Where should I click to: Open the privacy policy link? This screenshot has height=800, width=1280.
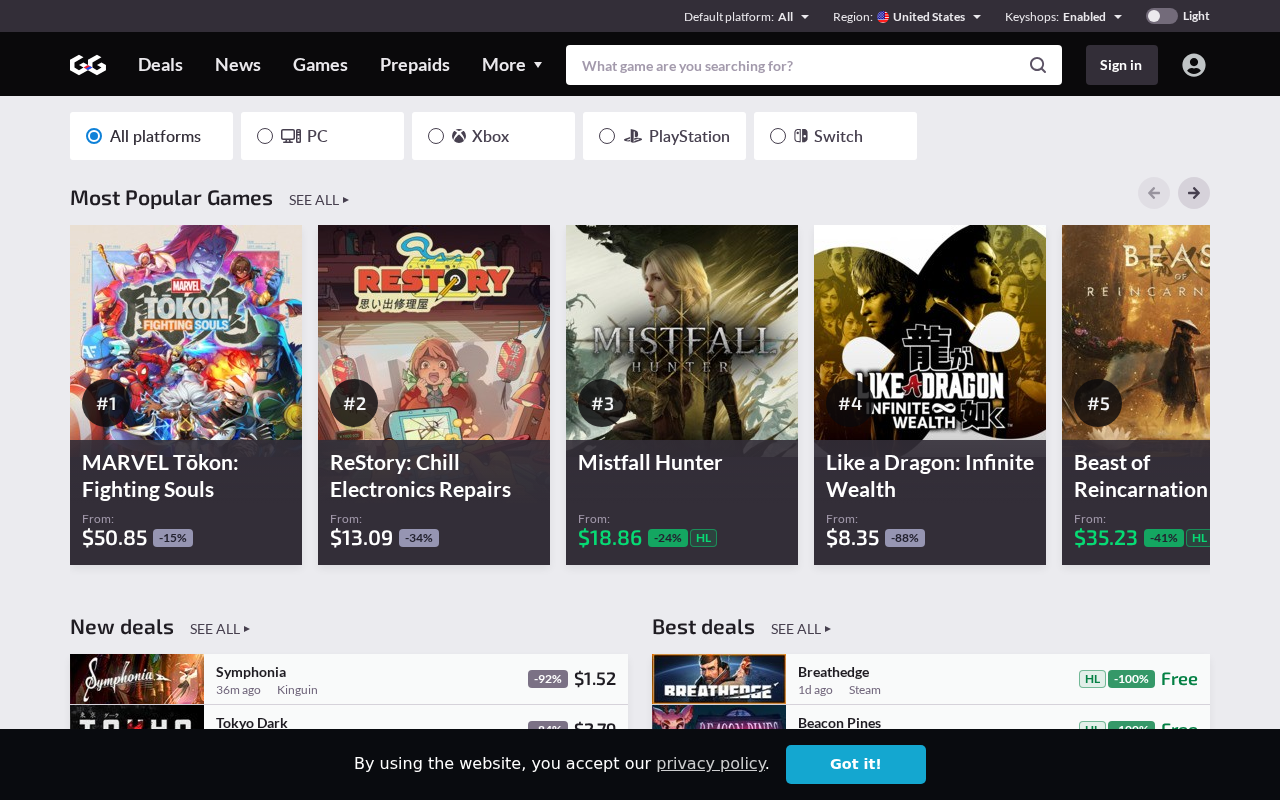[710, 764]
